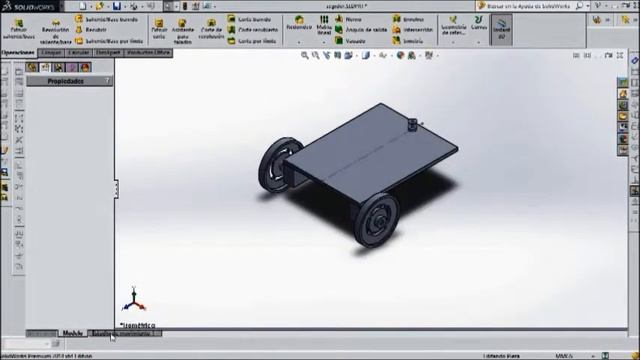Image resolution: width=640 pixels, height=360 pixels.
Task: Click the Section view icon
Action: (338, 55)
